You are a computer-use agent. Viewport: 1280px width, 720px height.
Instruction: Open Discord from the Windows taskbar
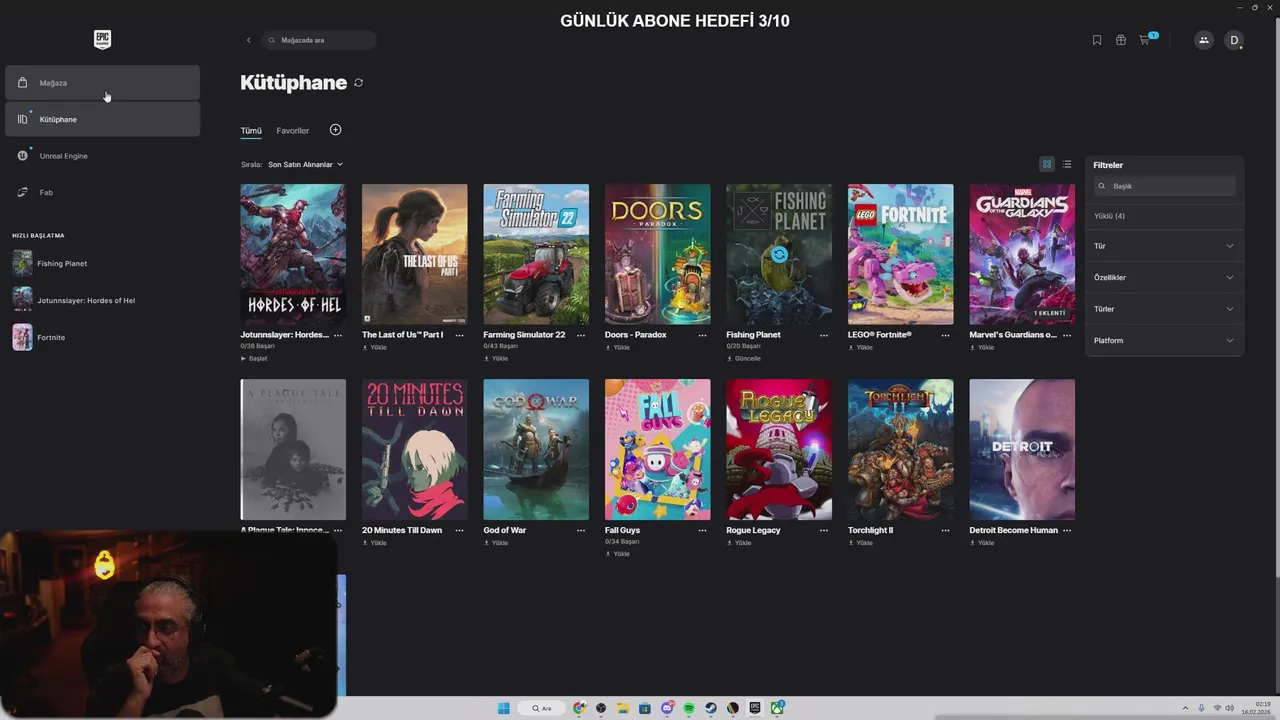coord(667,708)
